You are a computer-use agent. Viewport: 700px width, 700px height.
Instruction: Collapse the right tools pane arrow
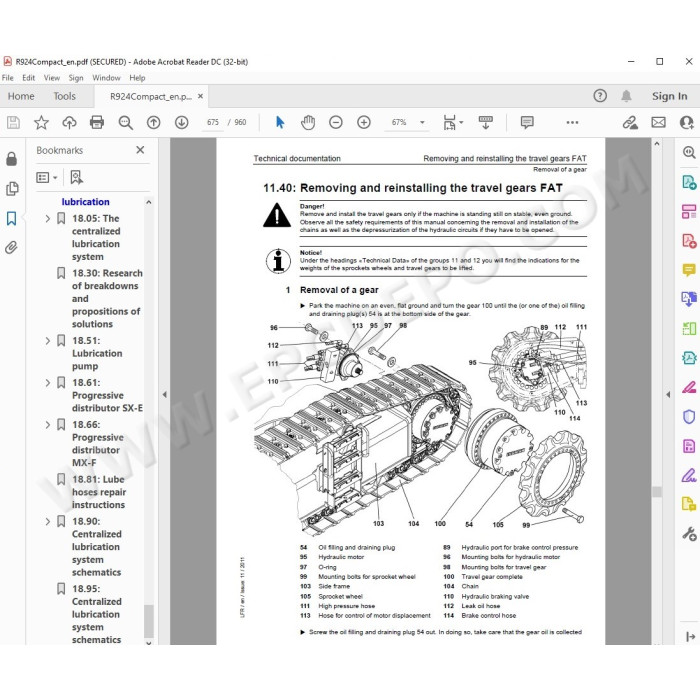pyautogui.click(x=668, y=395)
